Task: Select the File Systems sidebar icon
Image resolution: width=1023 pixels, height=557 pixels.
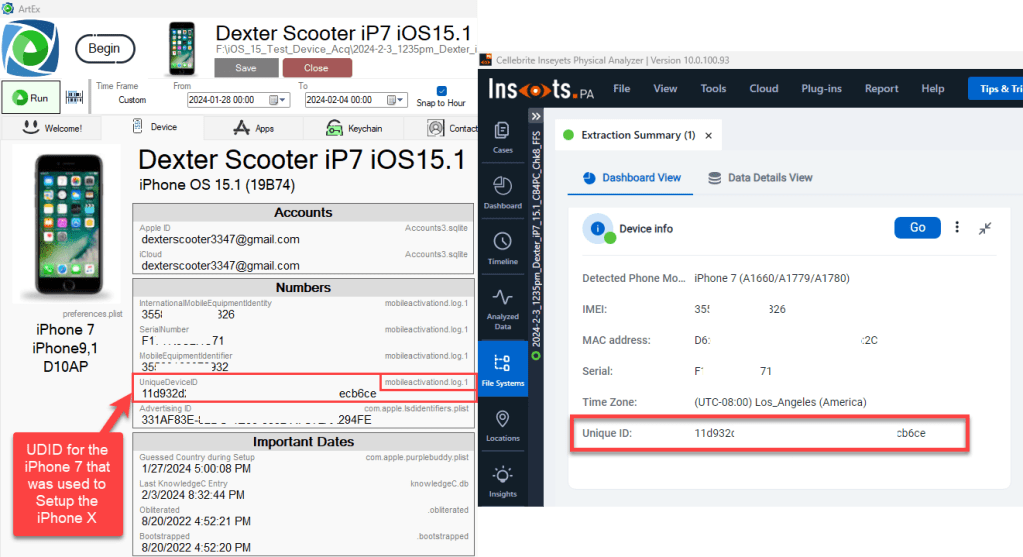Action: (502, 369)
